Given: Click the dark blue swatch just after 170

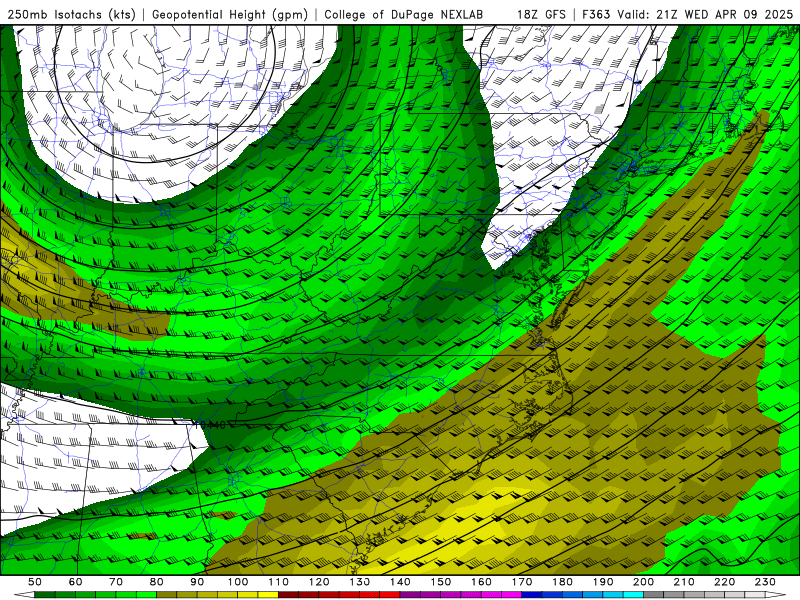Looking at the screenshot, I should pos(531,594).
